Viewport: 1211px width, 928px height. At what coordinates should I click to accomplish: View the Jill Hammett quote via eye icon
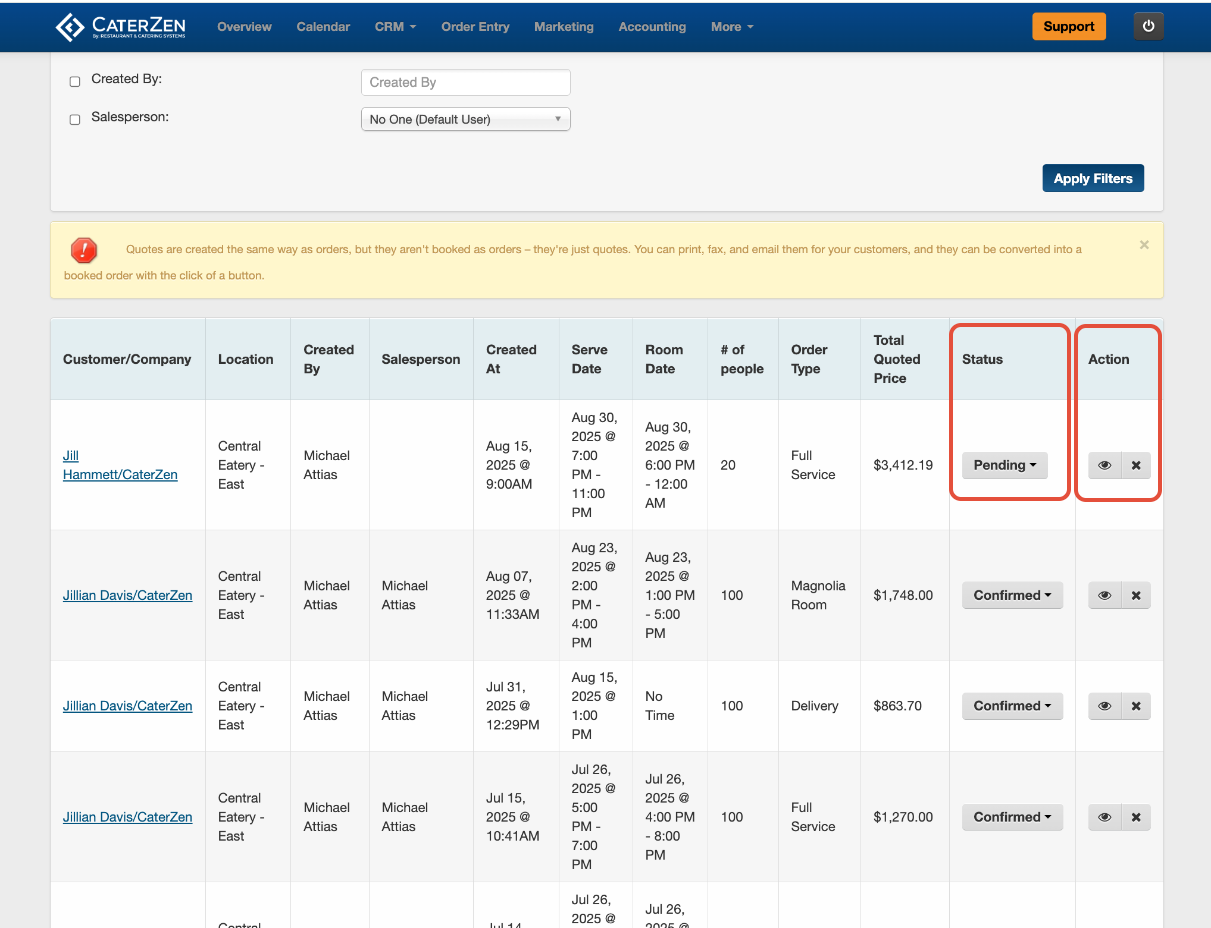point(1104,465)
